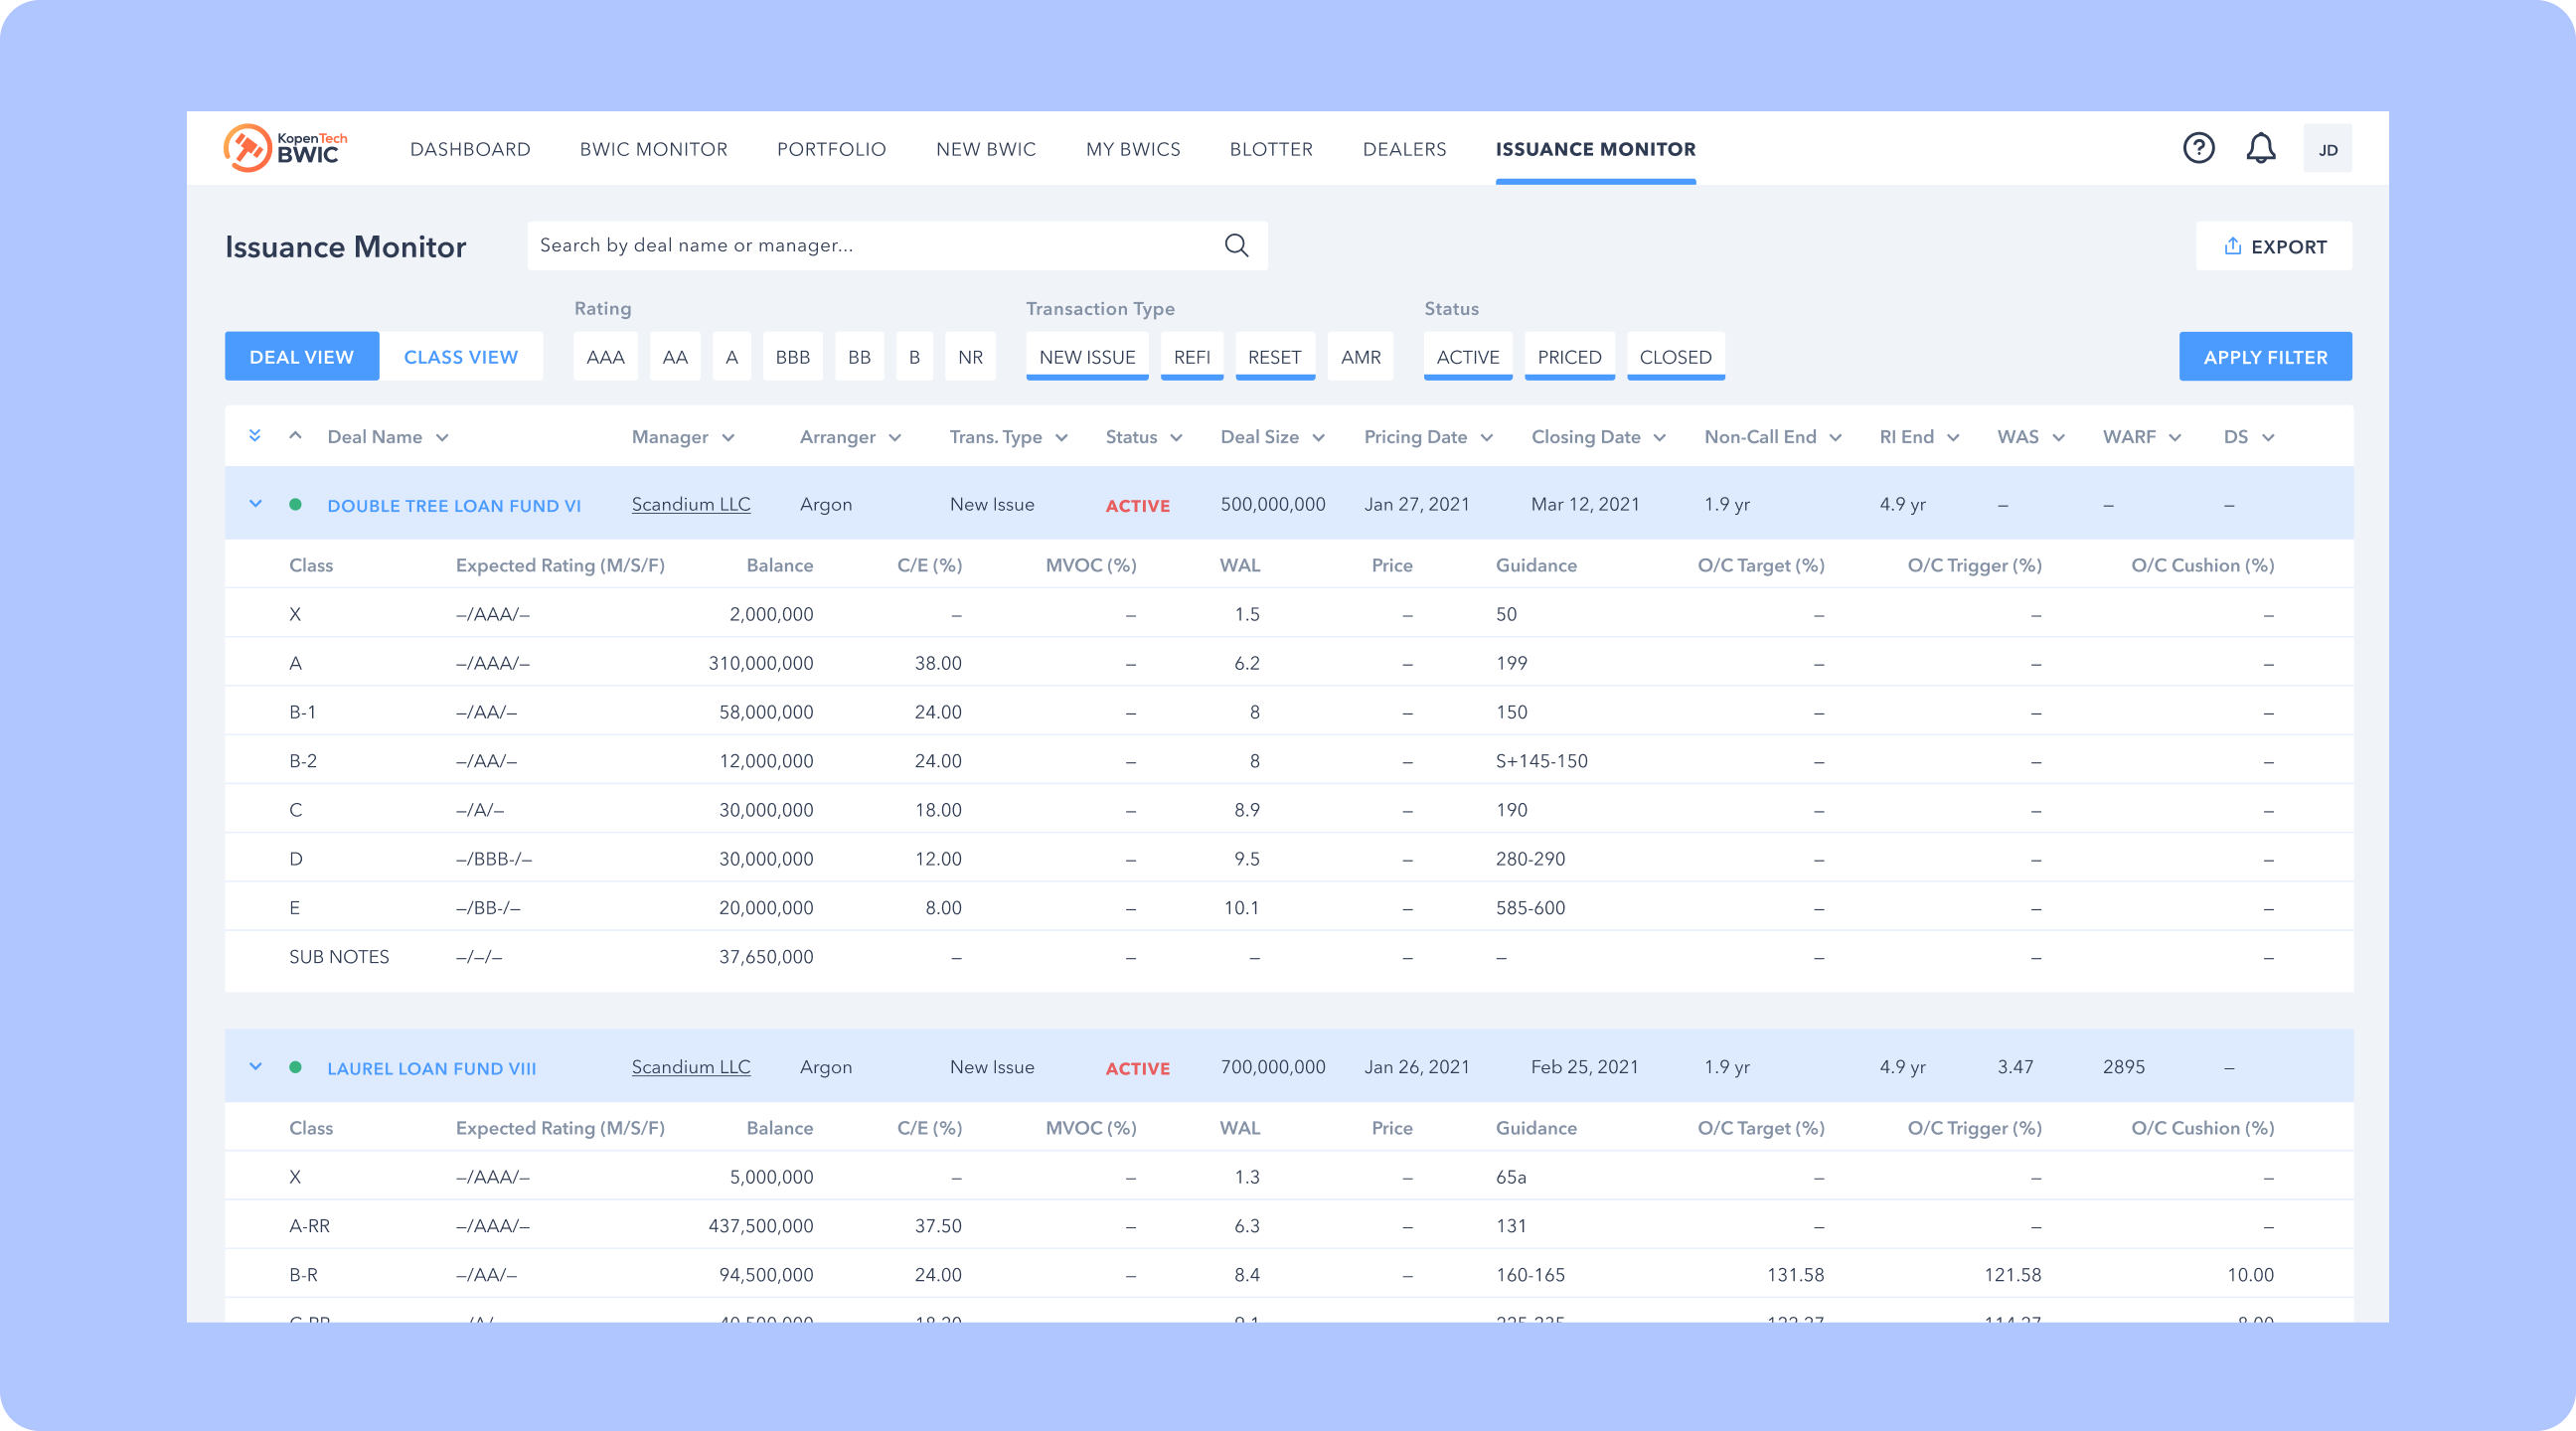Viewport: 2576px width, 1431px height.
Task: Open notifications bell icon
Action: pyautogui.click(x=2260, y=148)
